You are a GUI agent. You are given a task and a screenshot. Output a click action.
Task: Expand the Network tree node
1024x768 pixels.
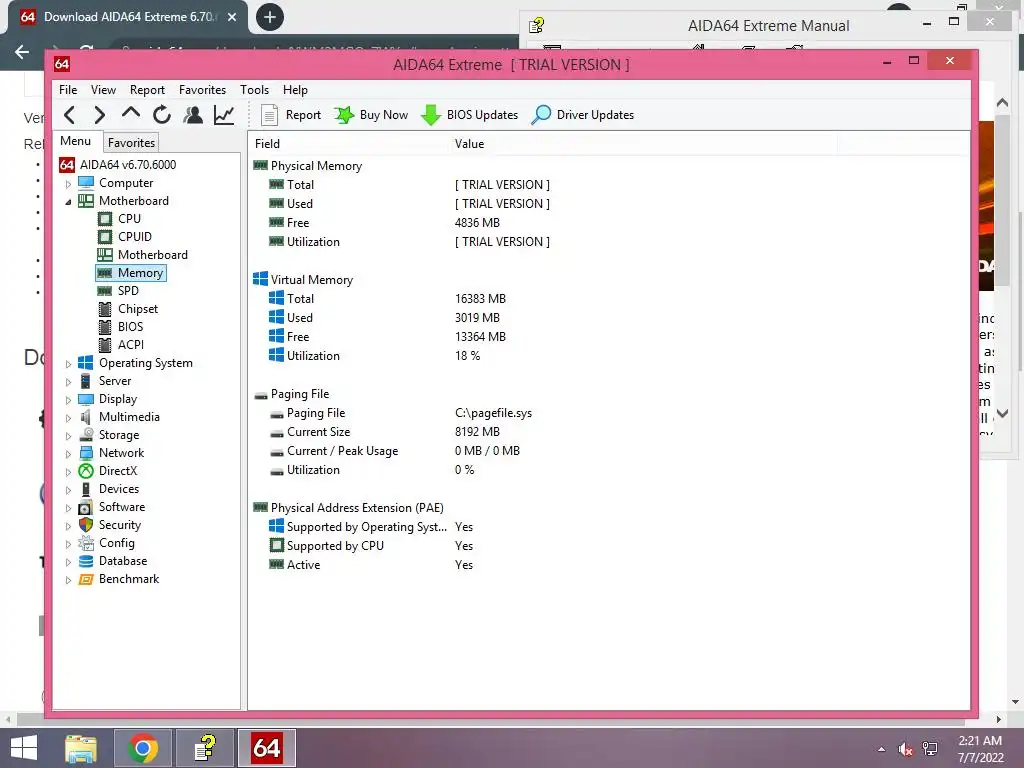coord(68,454)
